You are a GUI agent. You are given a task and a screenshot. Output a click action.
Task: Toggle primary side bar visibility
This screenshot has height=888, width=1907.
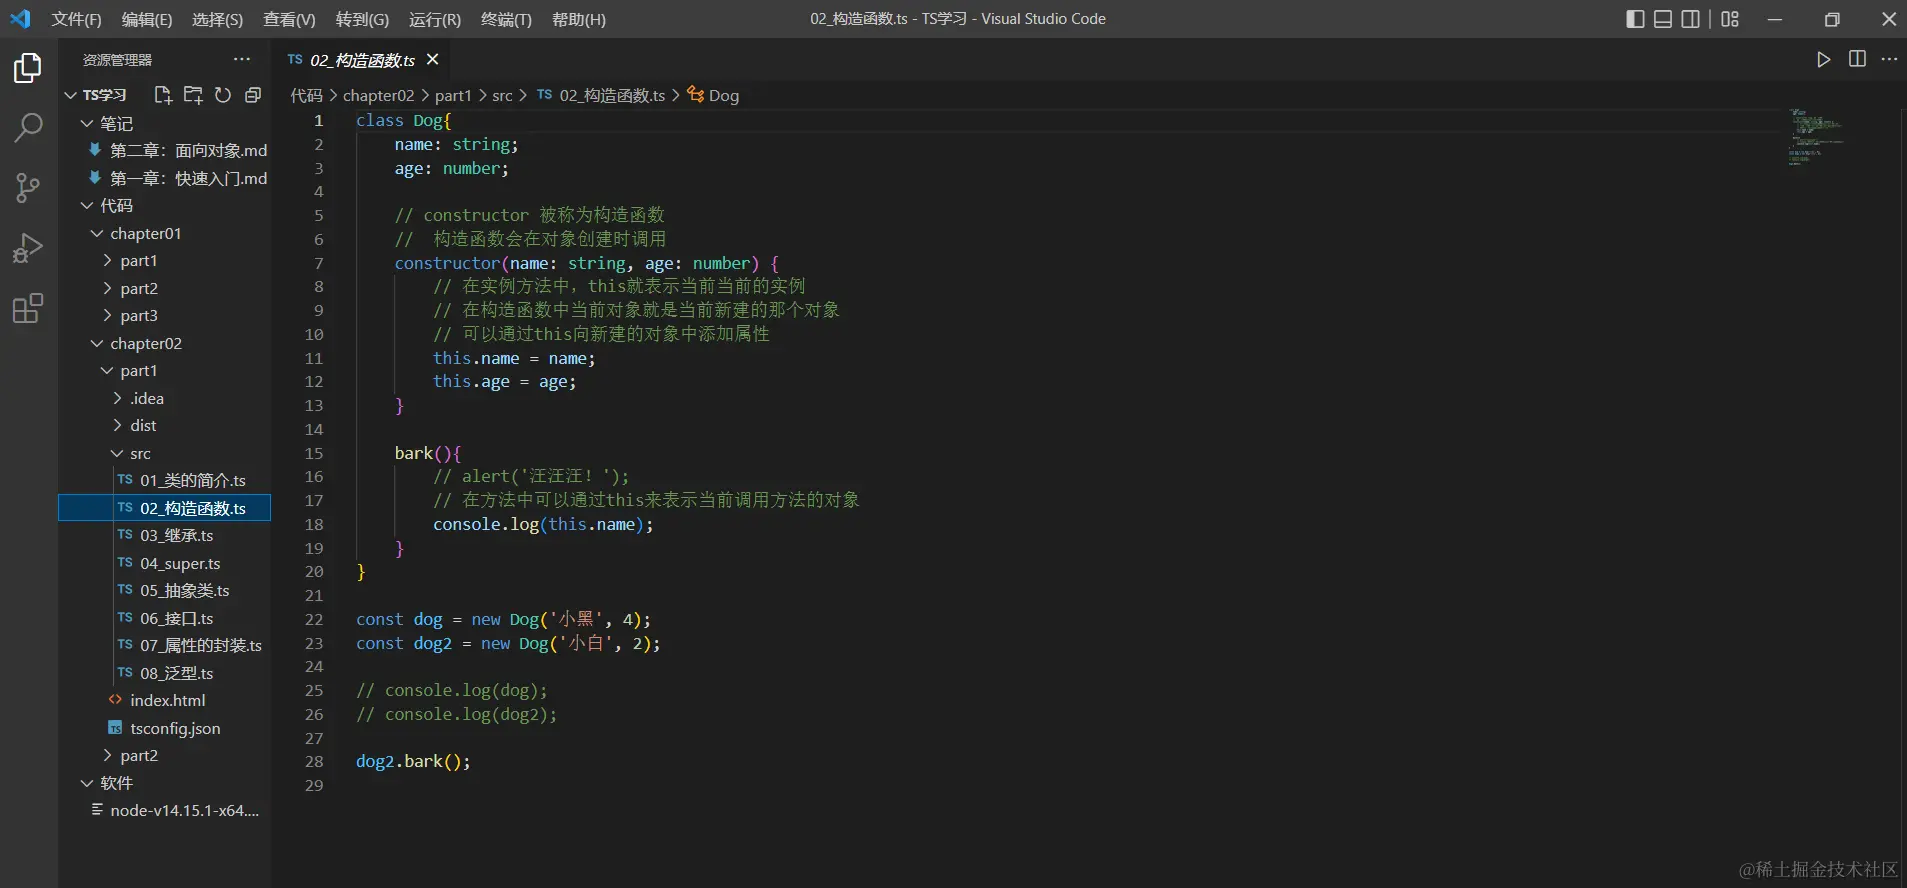coord(1636,19)
